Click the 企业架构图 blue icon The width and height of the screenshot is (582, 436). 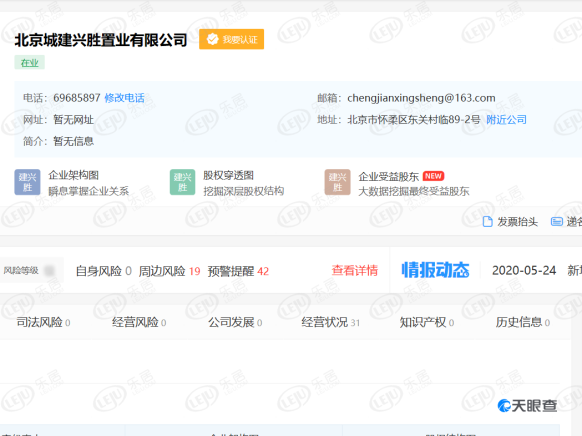click(27, 182)
